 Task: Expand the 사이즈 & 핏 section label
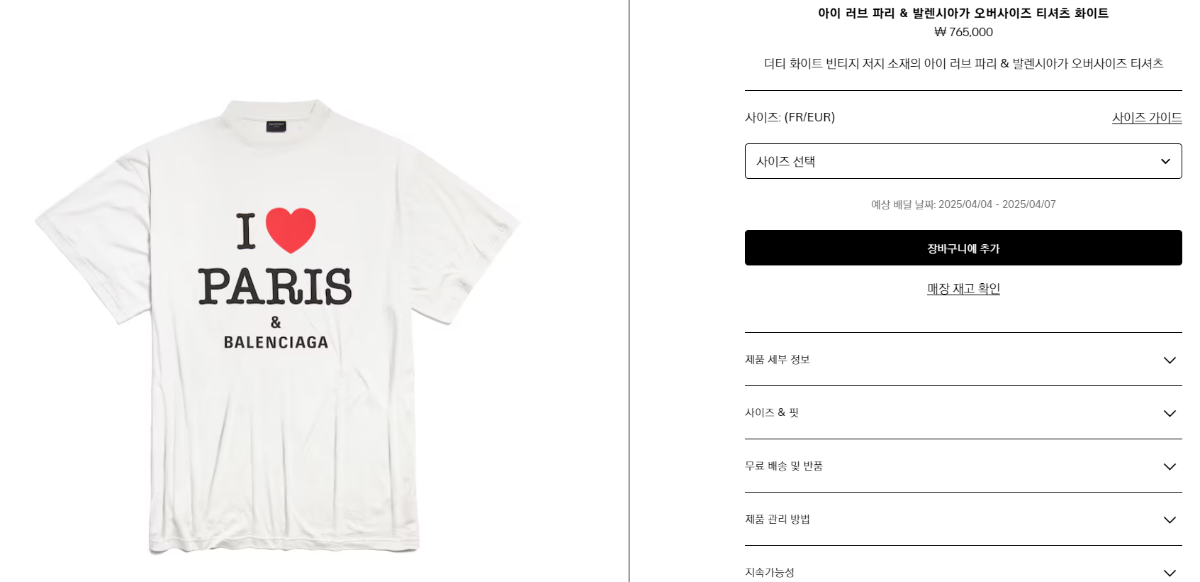pos(772,413)
